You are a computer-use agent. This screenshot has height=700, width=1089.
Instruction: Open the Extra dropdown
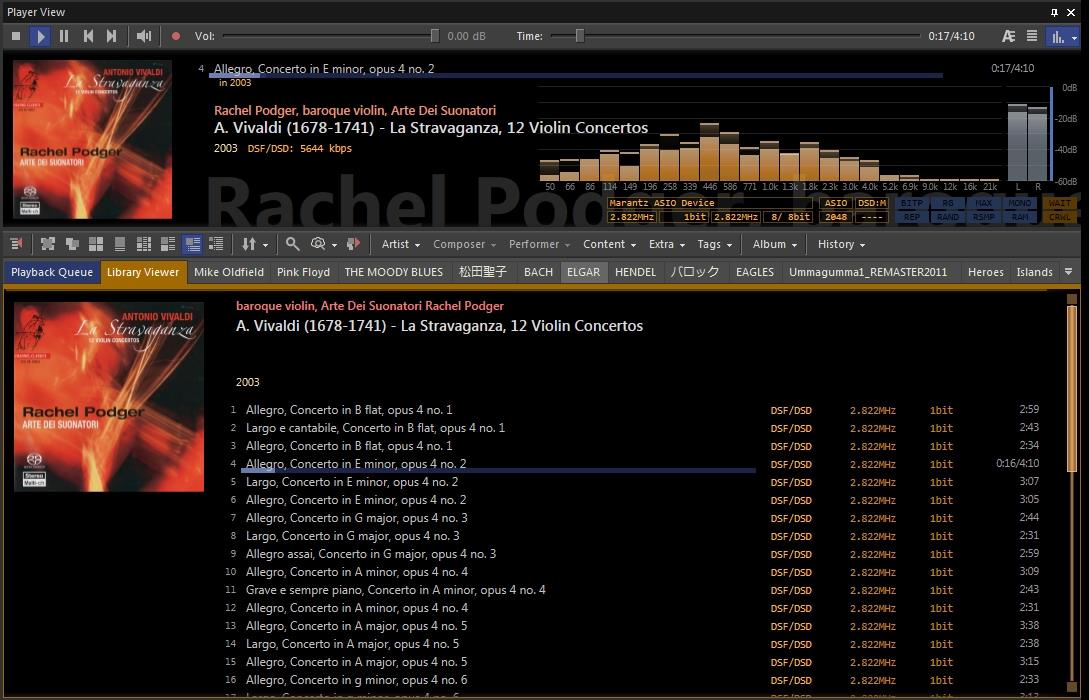667,244
